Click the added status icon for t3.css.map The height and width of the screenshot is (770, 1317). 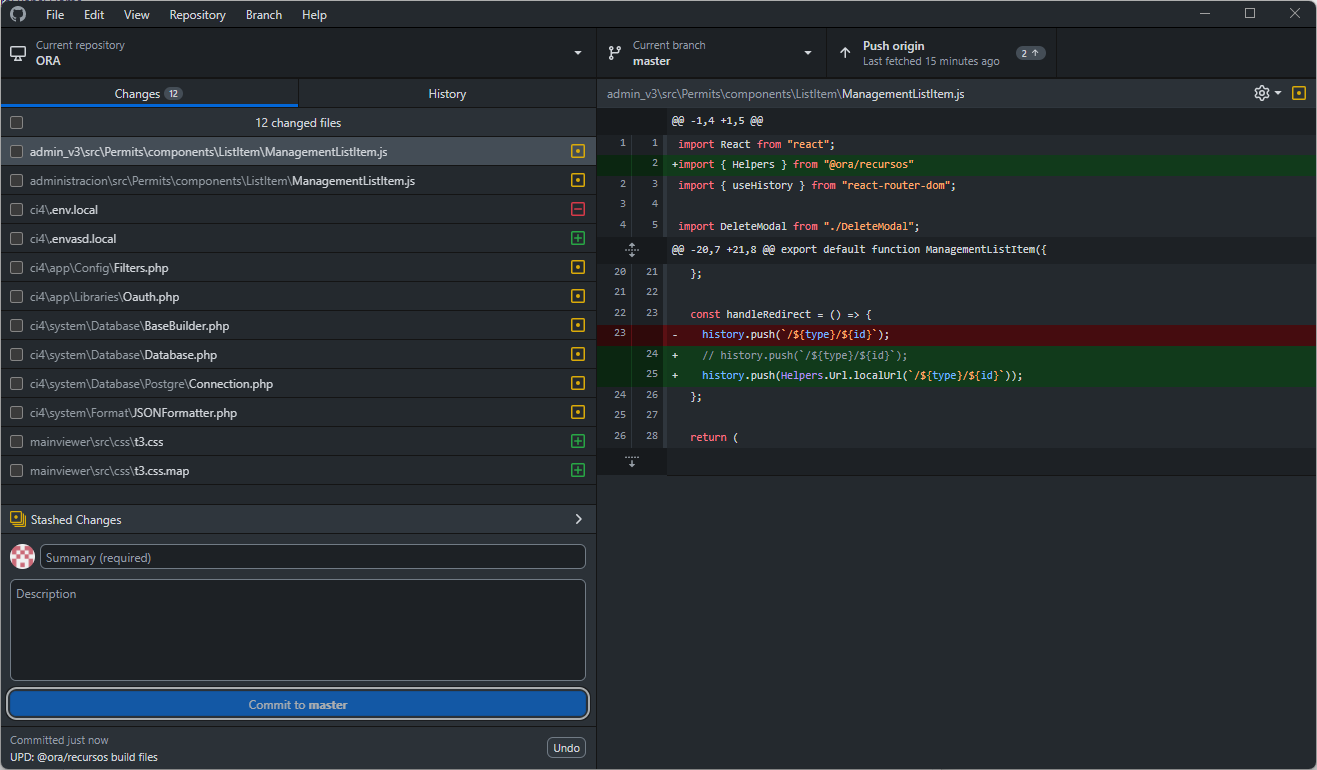[x=578, y=471]
